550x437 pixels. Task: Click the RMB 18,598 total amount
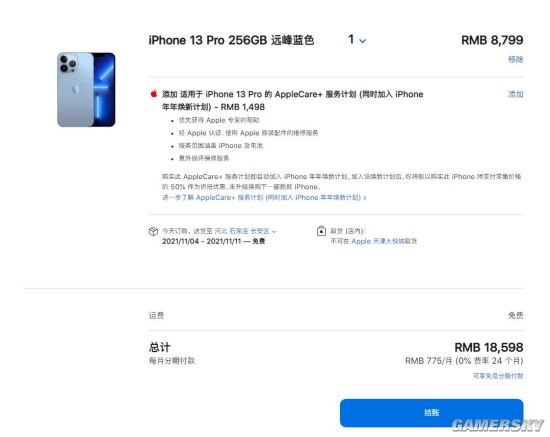489,347
